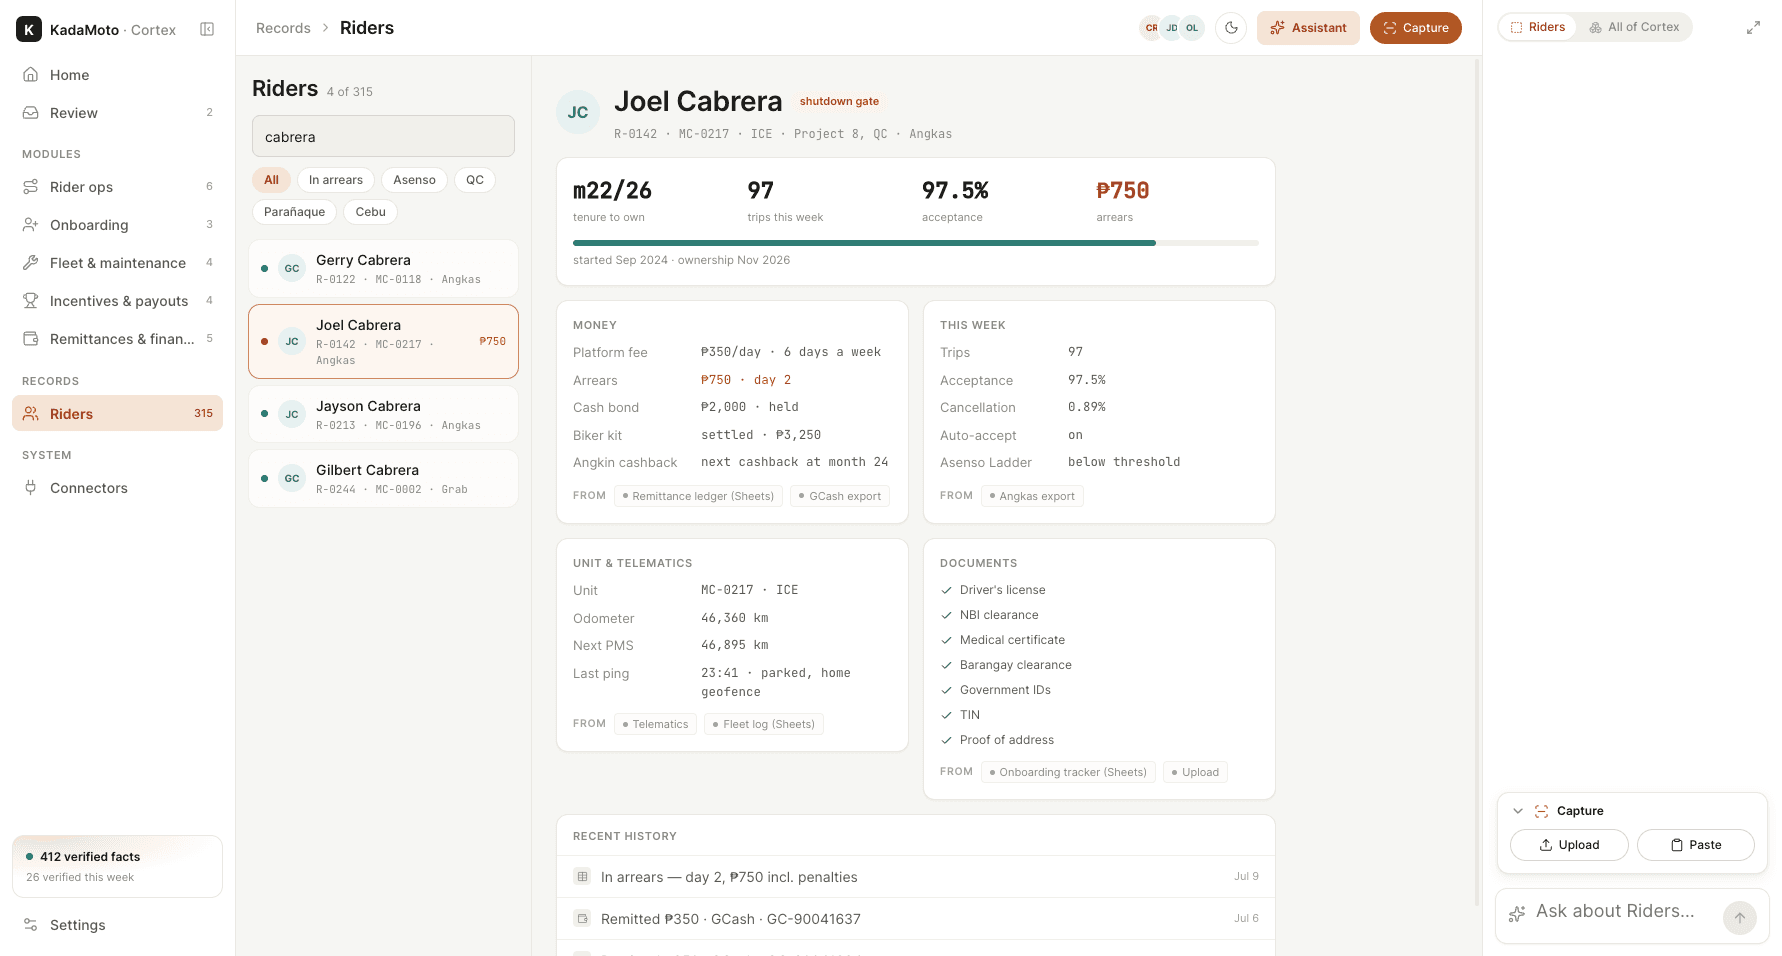The width and height of the screenshot is (1782, 956).
Task: Click the rider search field
Action: pyautogui.click(x=383, y=136)
